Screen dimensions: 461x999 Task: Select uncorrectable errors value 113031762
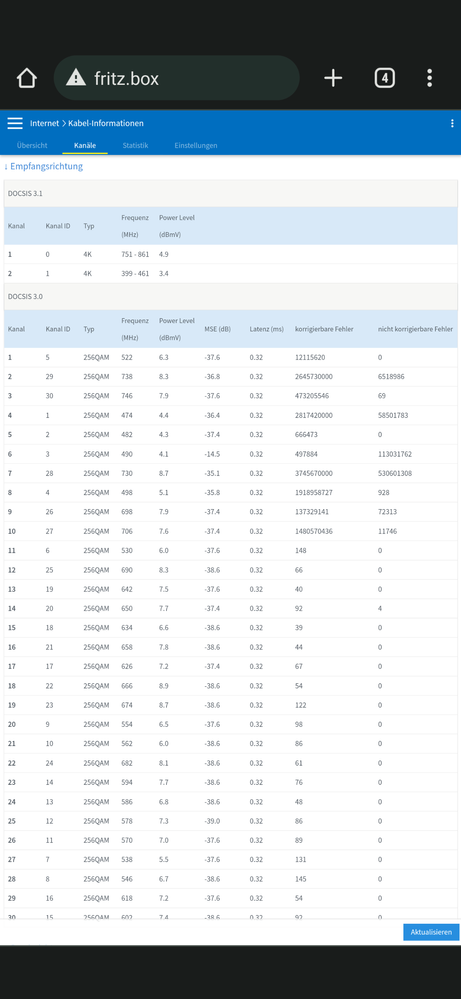pyautogui.click(x=395, y=454)
